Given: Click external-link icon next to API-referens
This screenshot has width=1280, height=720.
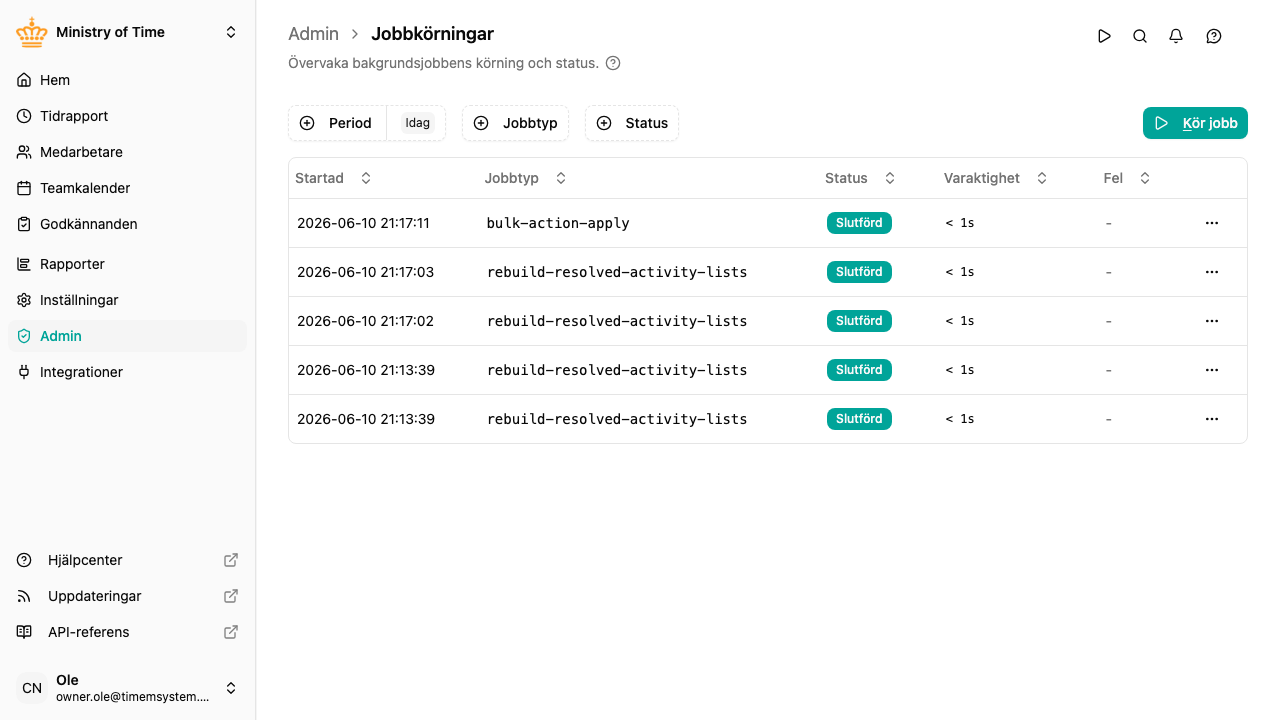Looking at the screenshot, I should [x=231, y=632].
